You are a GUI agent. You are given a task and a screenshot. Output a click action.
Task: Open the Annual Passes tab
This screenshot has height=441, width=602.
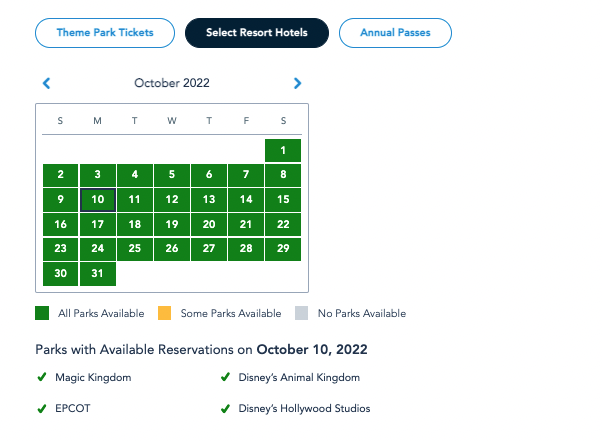click(x=394, y=33)
